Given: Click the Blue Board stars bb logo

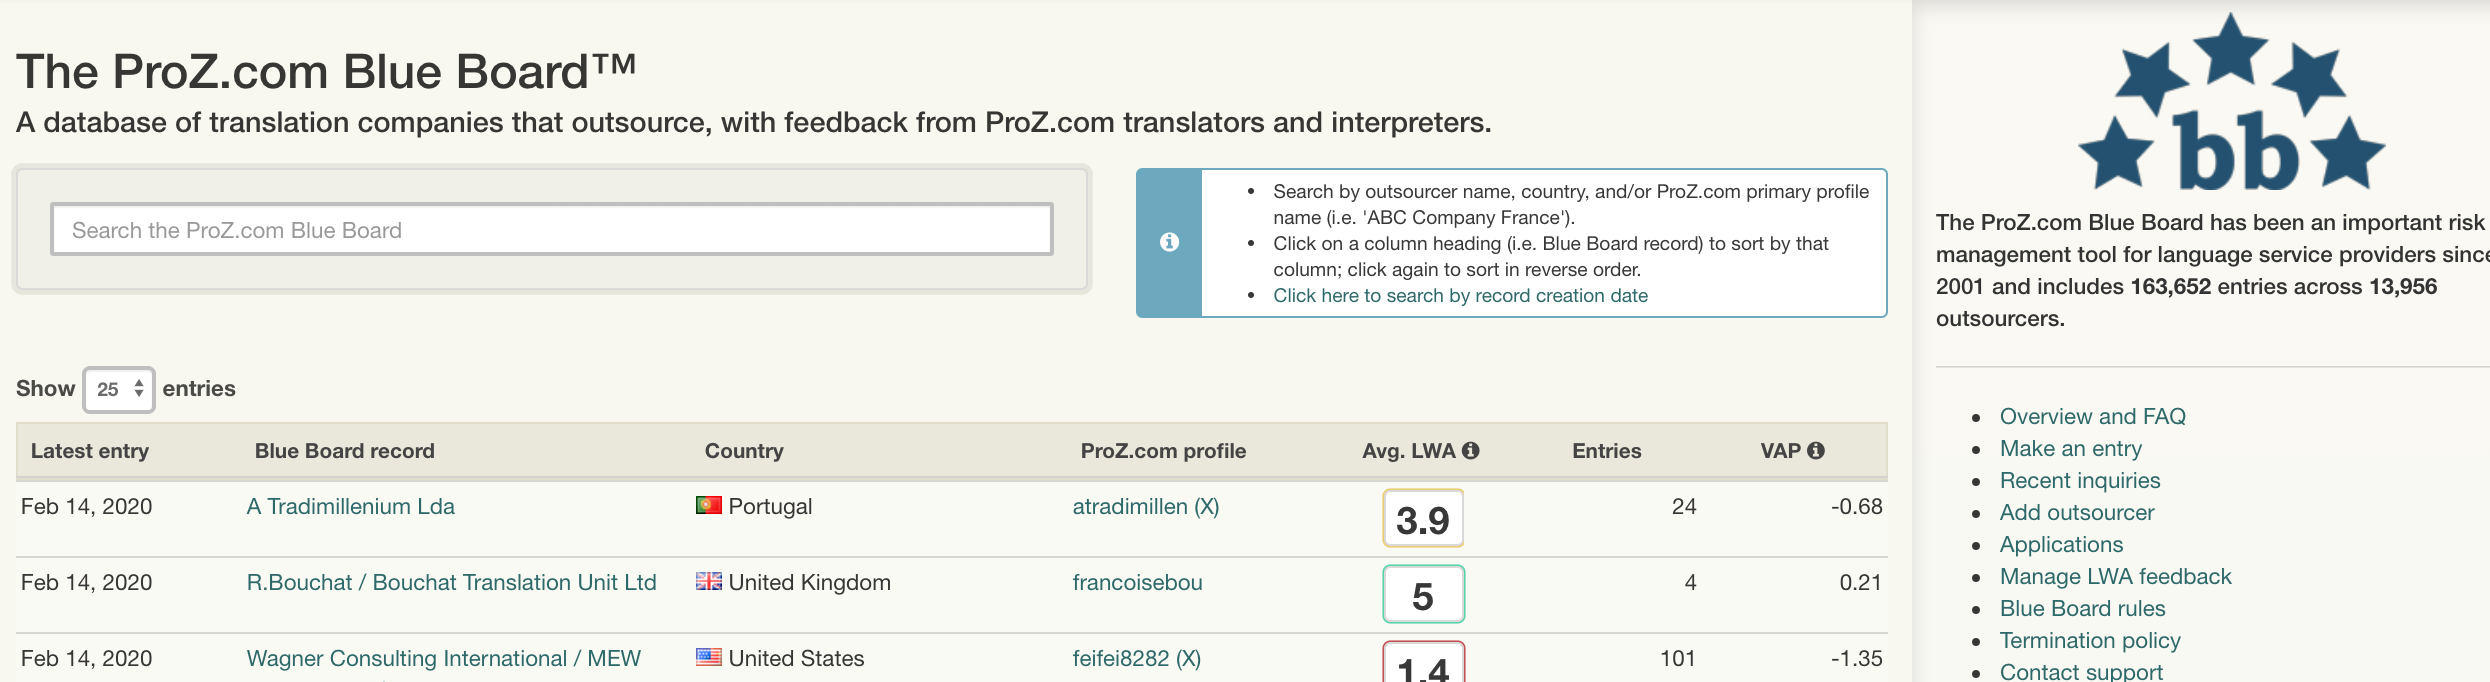Looking at the screenshot, I should [x=2231, y=103].
